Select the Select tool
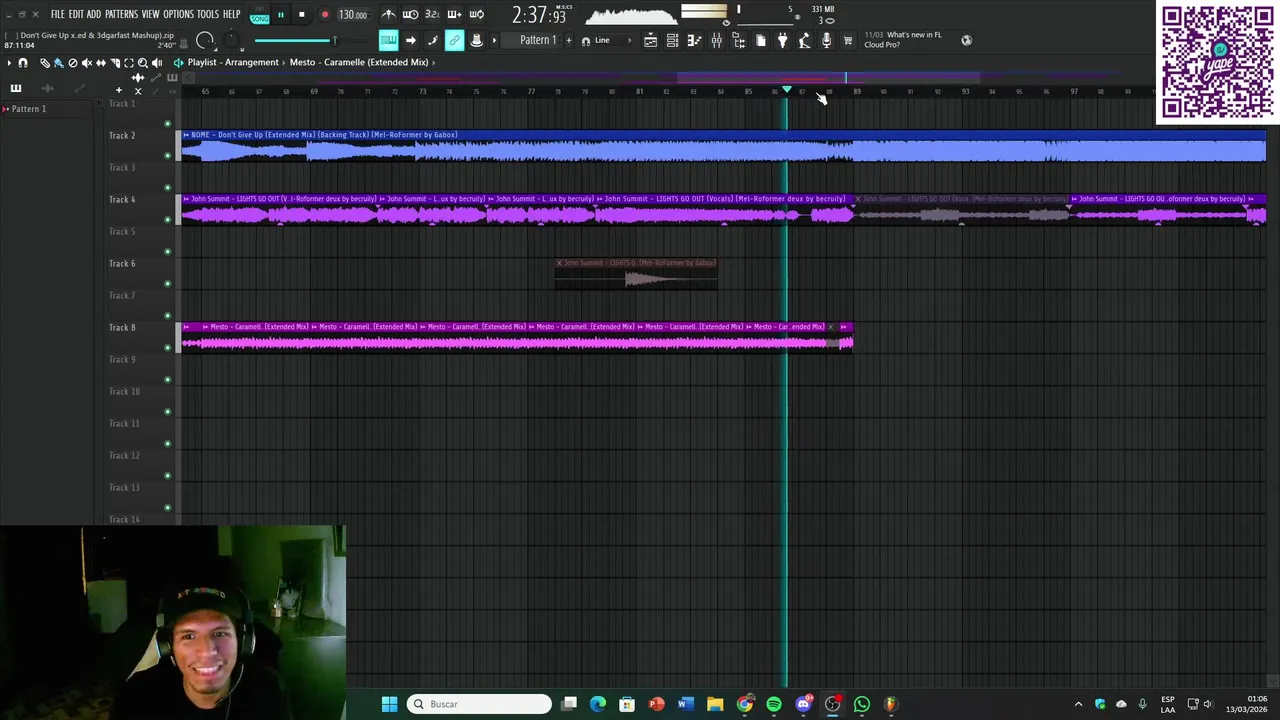Viewport: 1280px width, 720px height. (129, 62)
